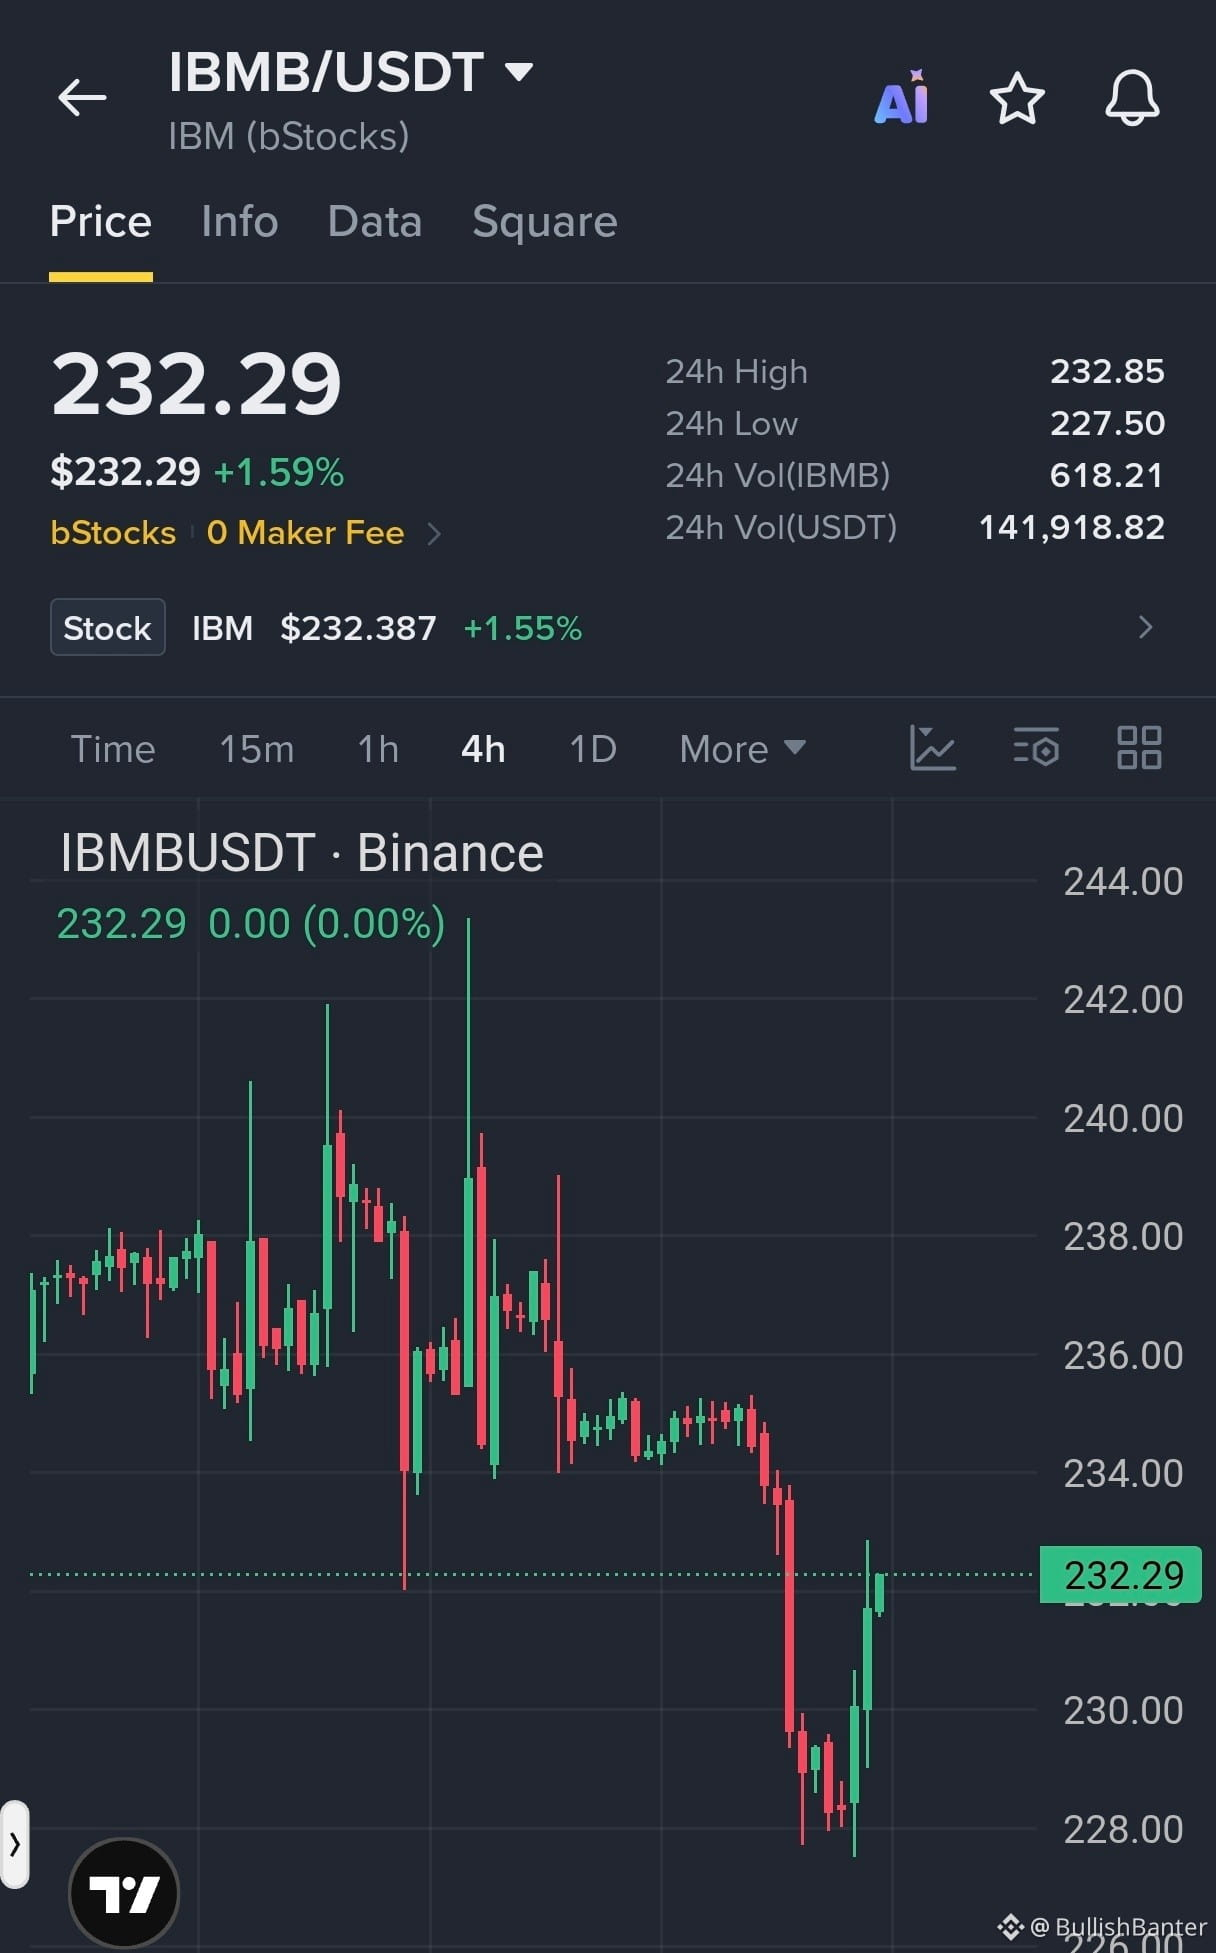Select the 15m chart interval
Viewport: 1216px width, 1953px height.
(257, 749)
